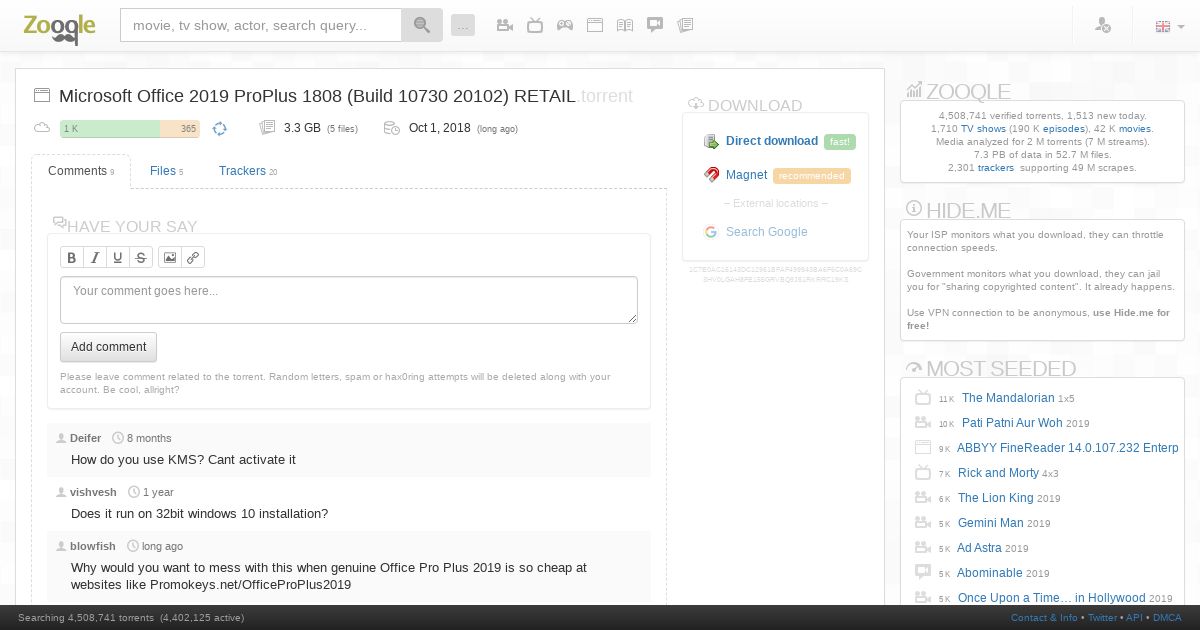Image resolution: width=1200 pixels, height=630 pixels.
Task: Click the Search Google link
Action: 766,232
